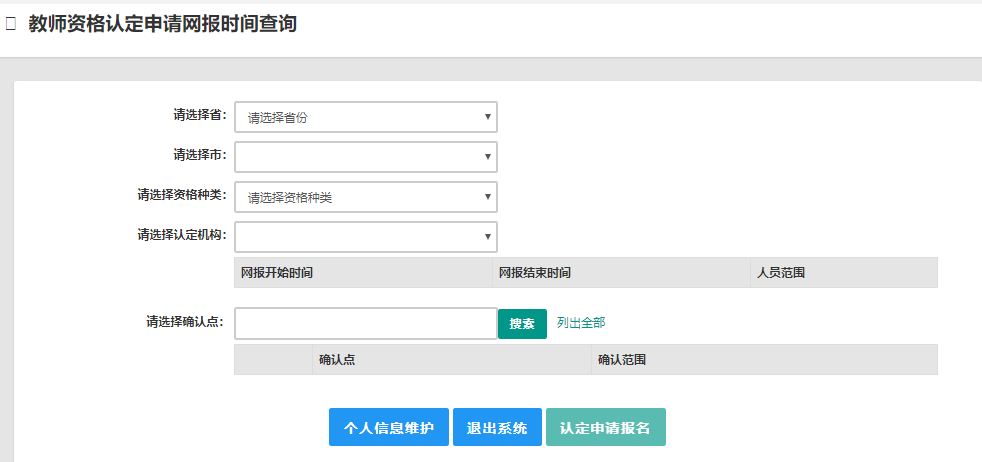The width and height of the screenshot is (982, 462).
Task: Click the 请选择确认点 text input box
Action: click(365, 323)
